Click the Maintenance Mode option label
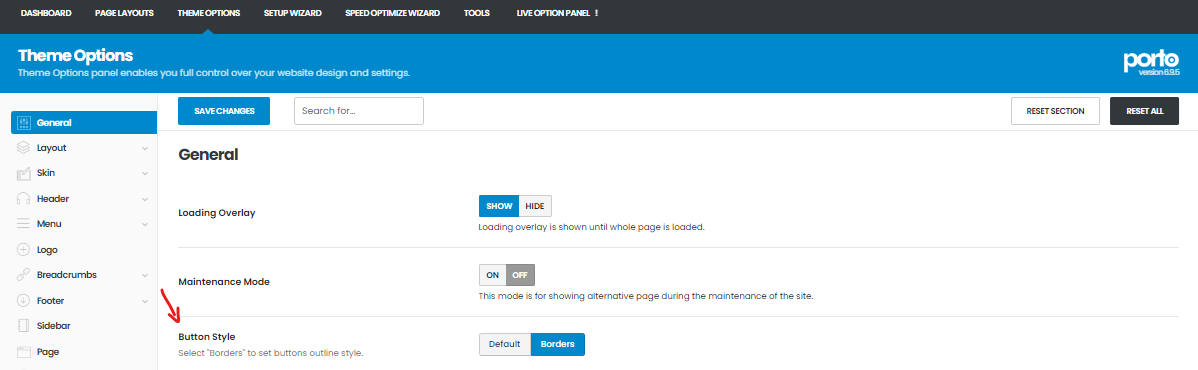Screen dimensions: 1198x370 tap(224, 282)
